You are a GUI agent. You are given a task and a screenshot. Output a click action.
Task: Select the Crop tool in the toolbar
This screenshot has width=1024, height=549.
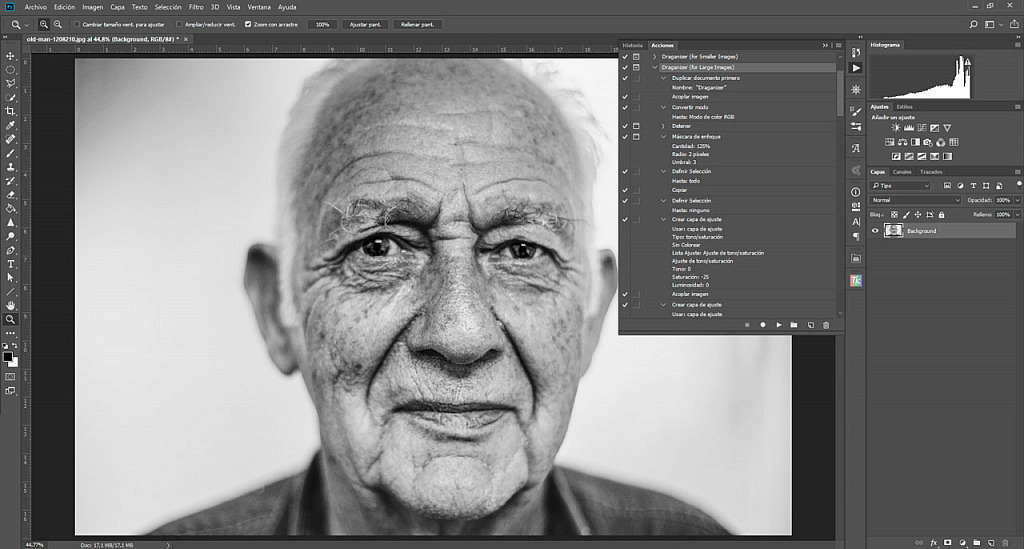[x=10, y=111]
